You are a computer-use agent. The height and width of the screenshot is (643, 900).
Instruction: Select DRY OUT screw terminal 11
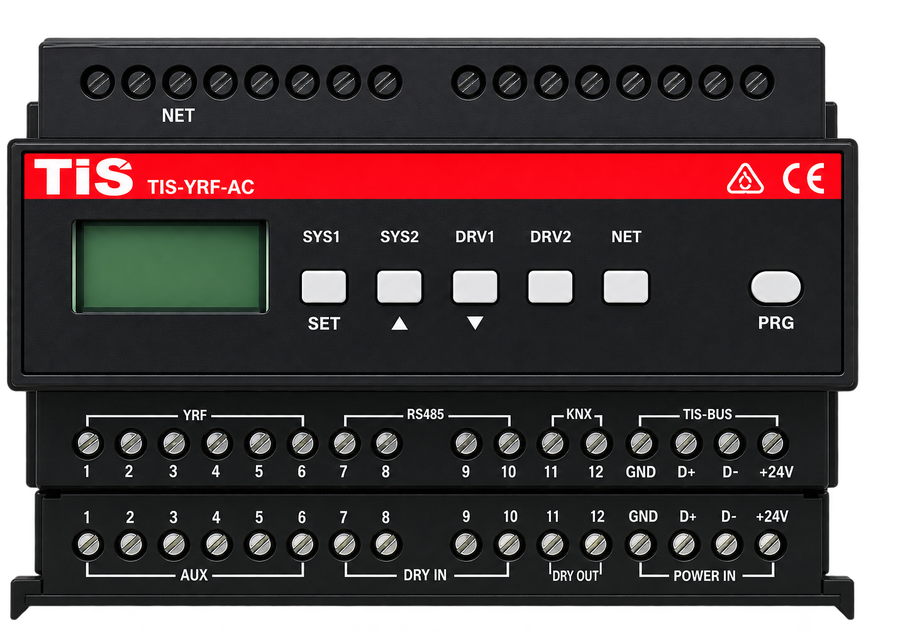(552, 544)
